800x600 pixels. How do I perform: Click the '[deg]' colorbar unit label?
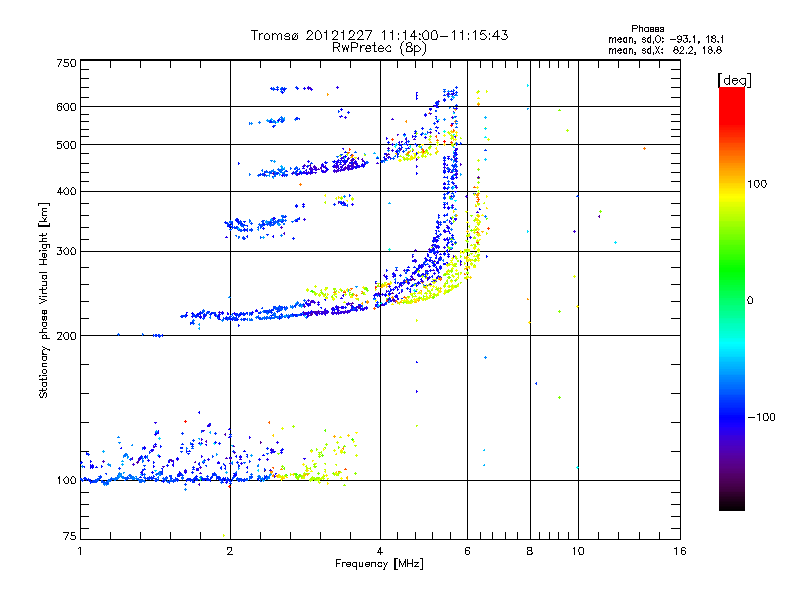pyautogui.click(x=734, y=80)
